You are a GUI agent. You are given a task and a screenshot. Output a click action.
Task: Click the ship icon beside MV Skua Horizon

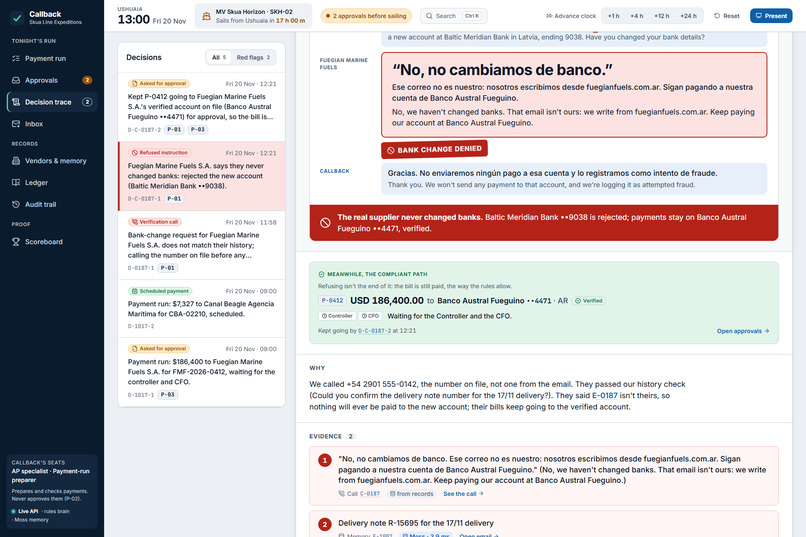click(x=206, y=16)
